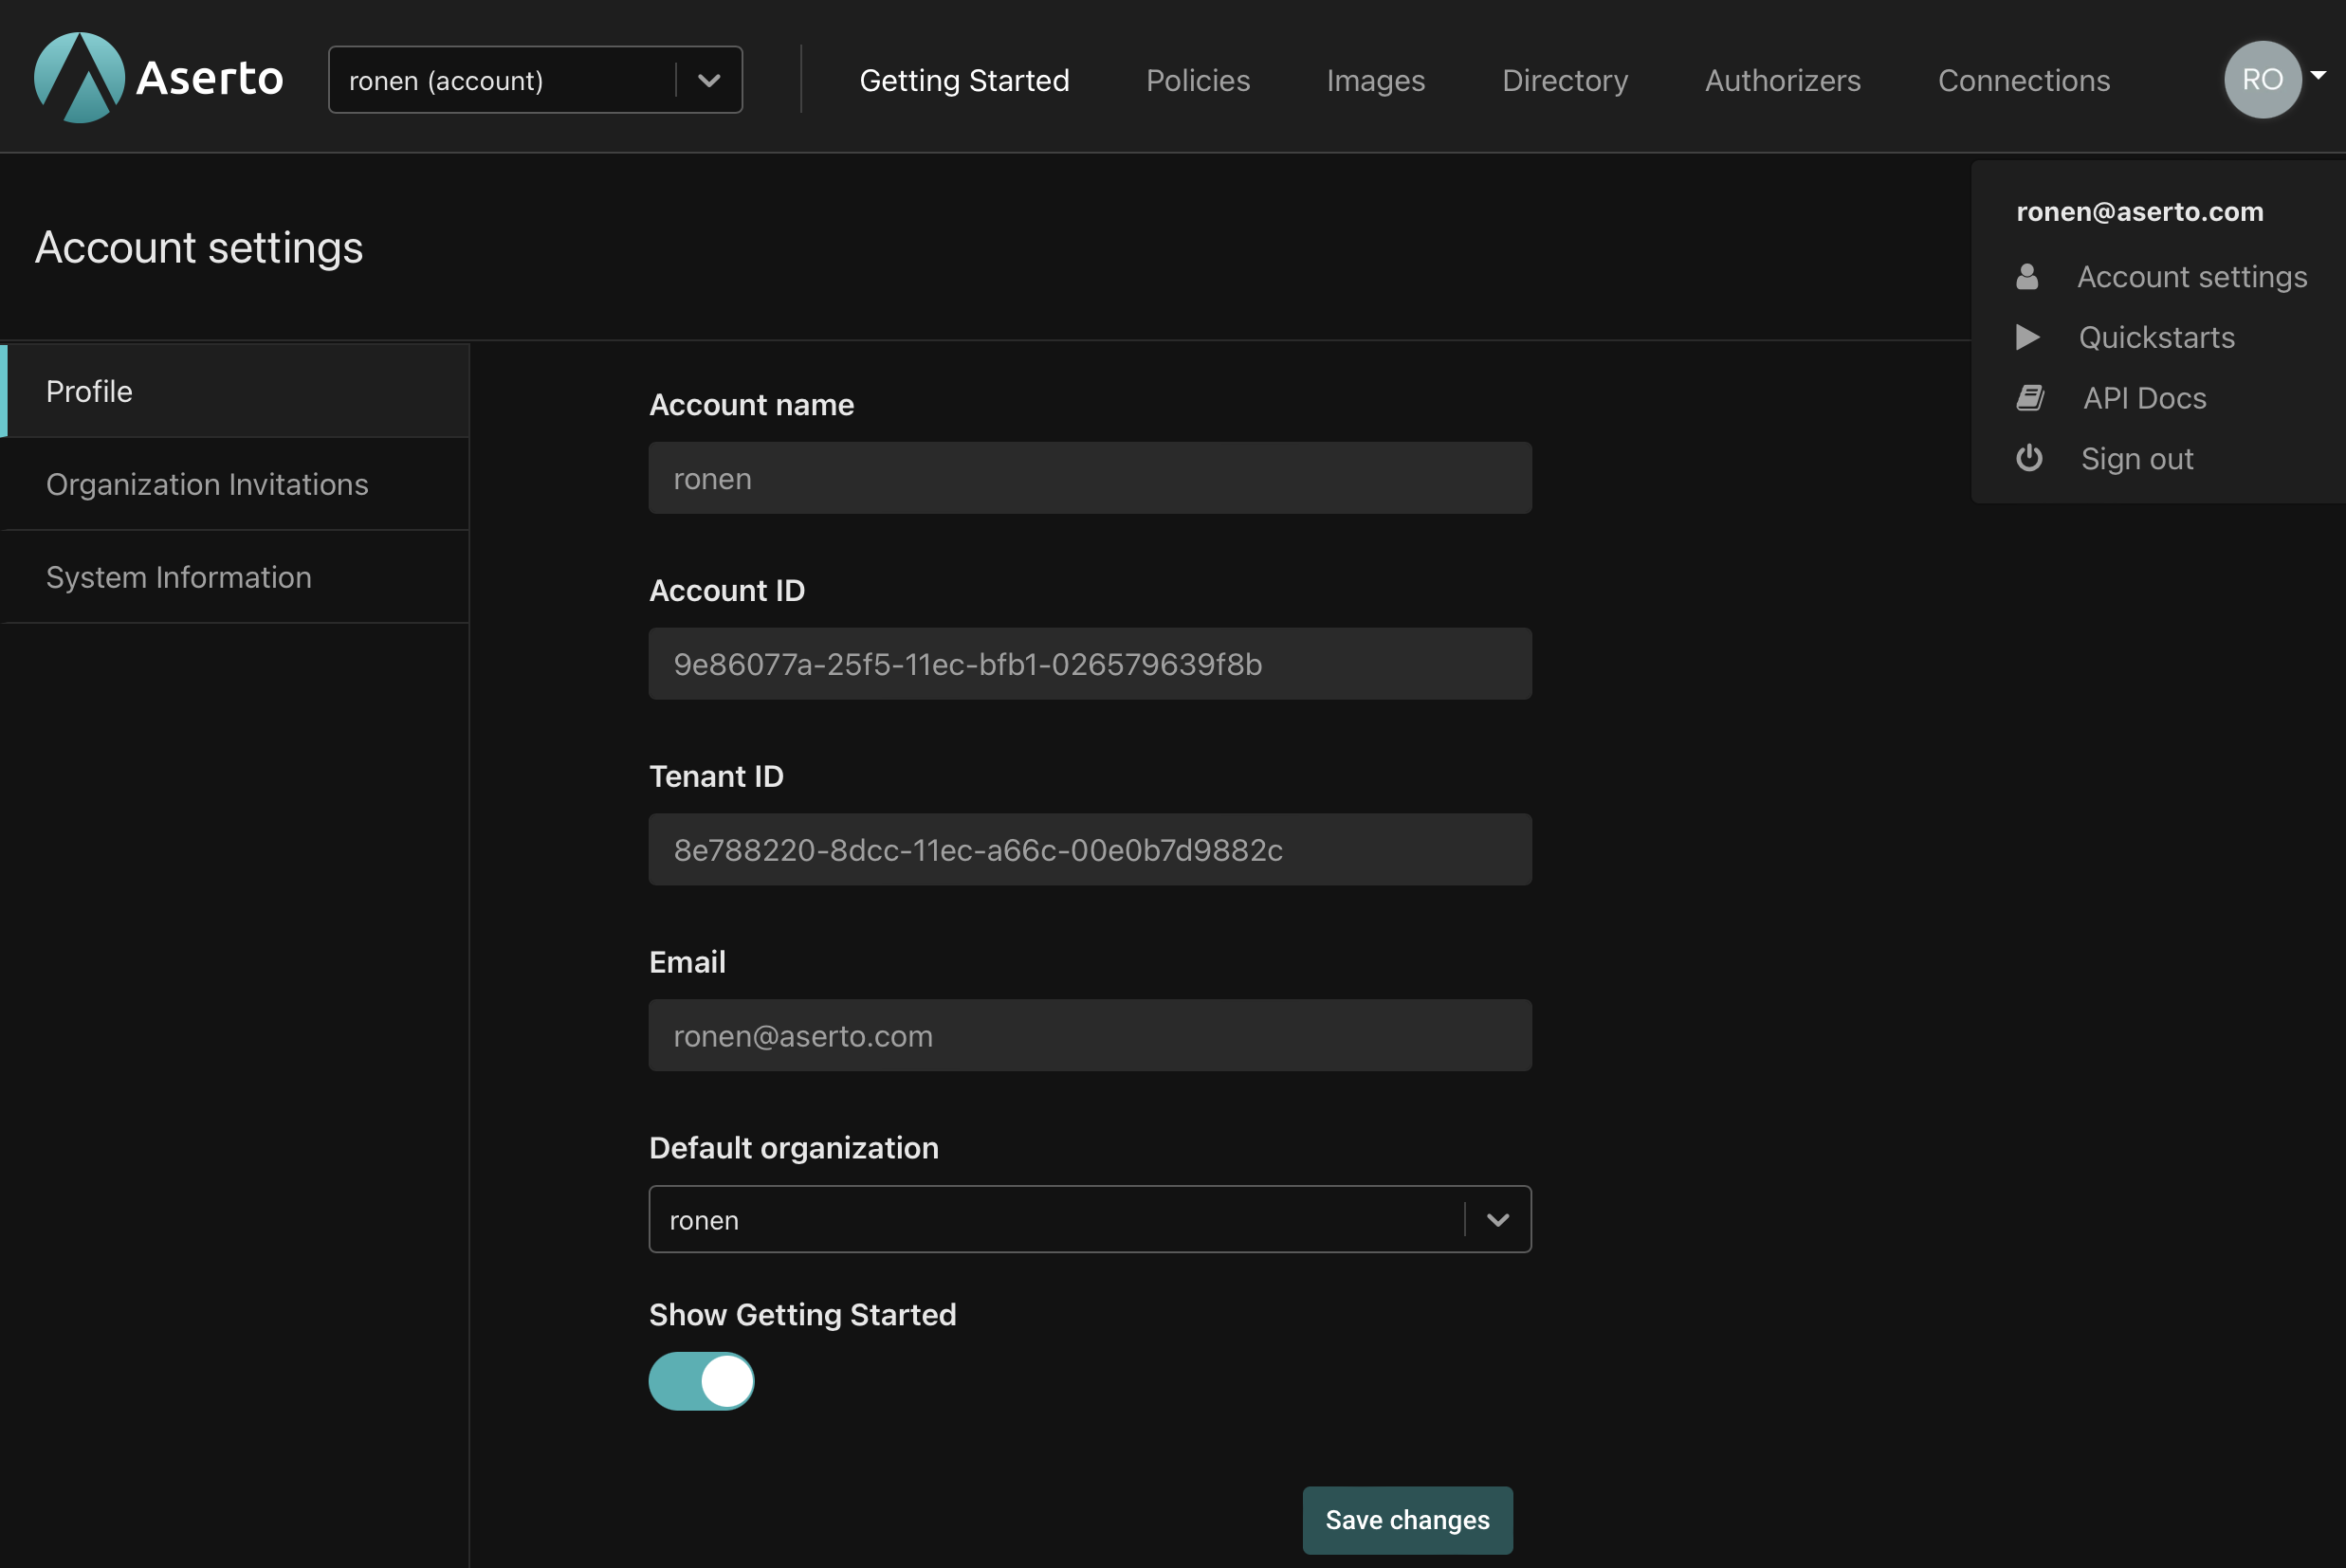The width and height of the screenshot is (2346, 1568).
Task: Click the power icon next to Sign out
Action: 2029,458
